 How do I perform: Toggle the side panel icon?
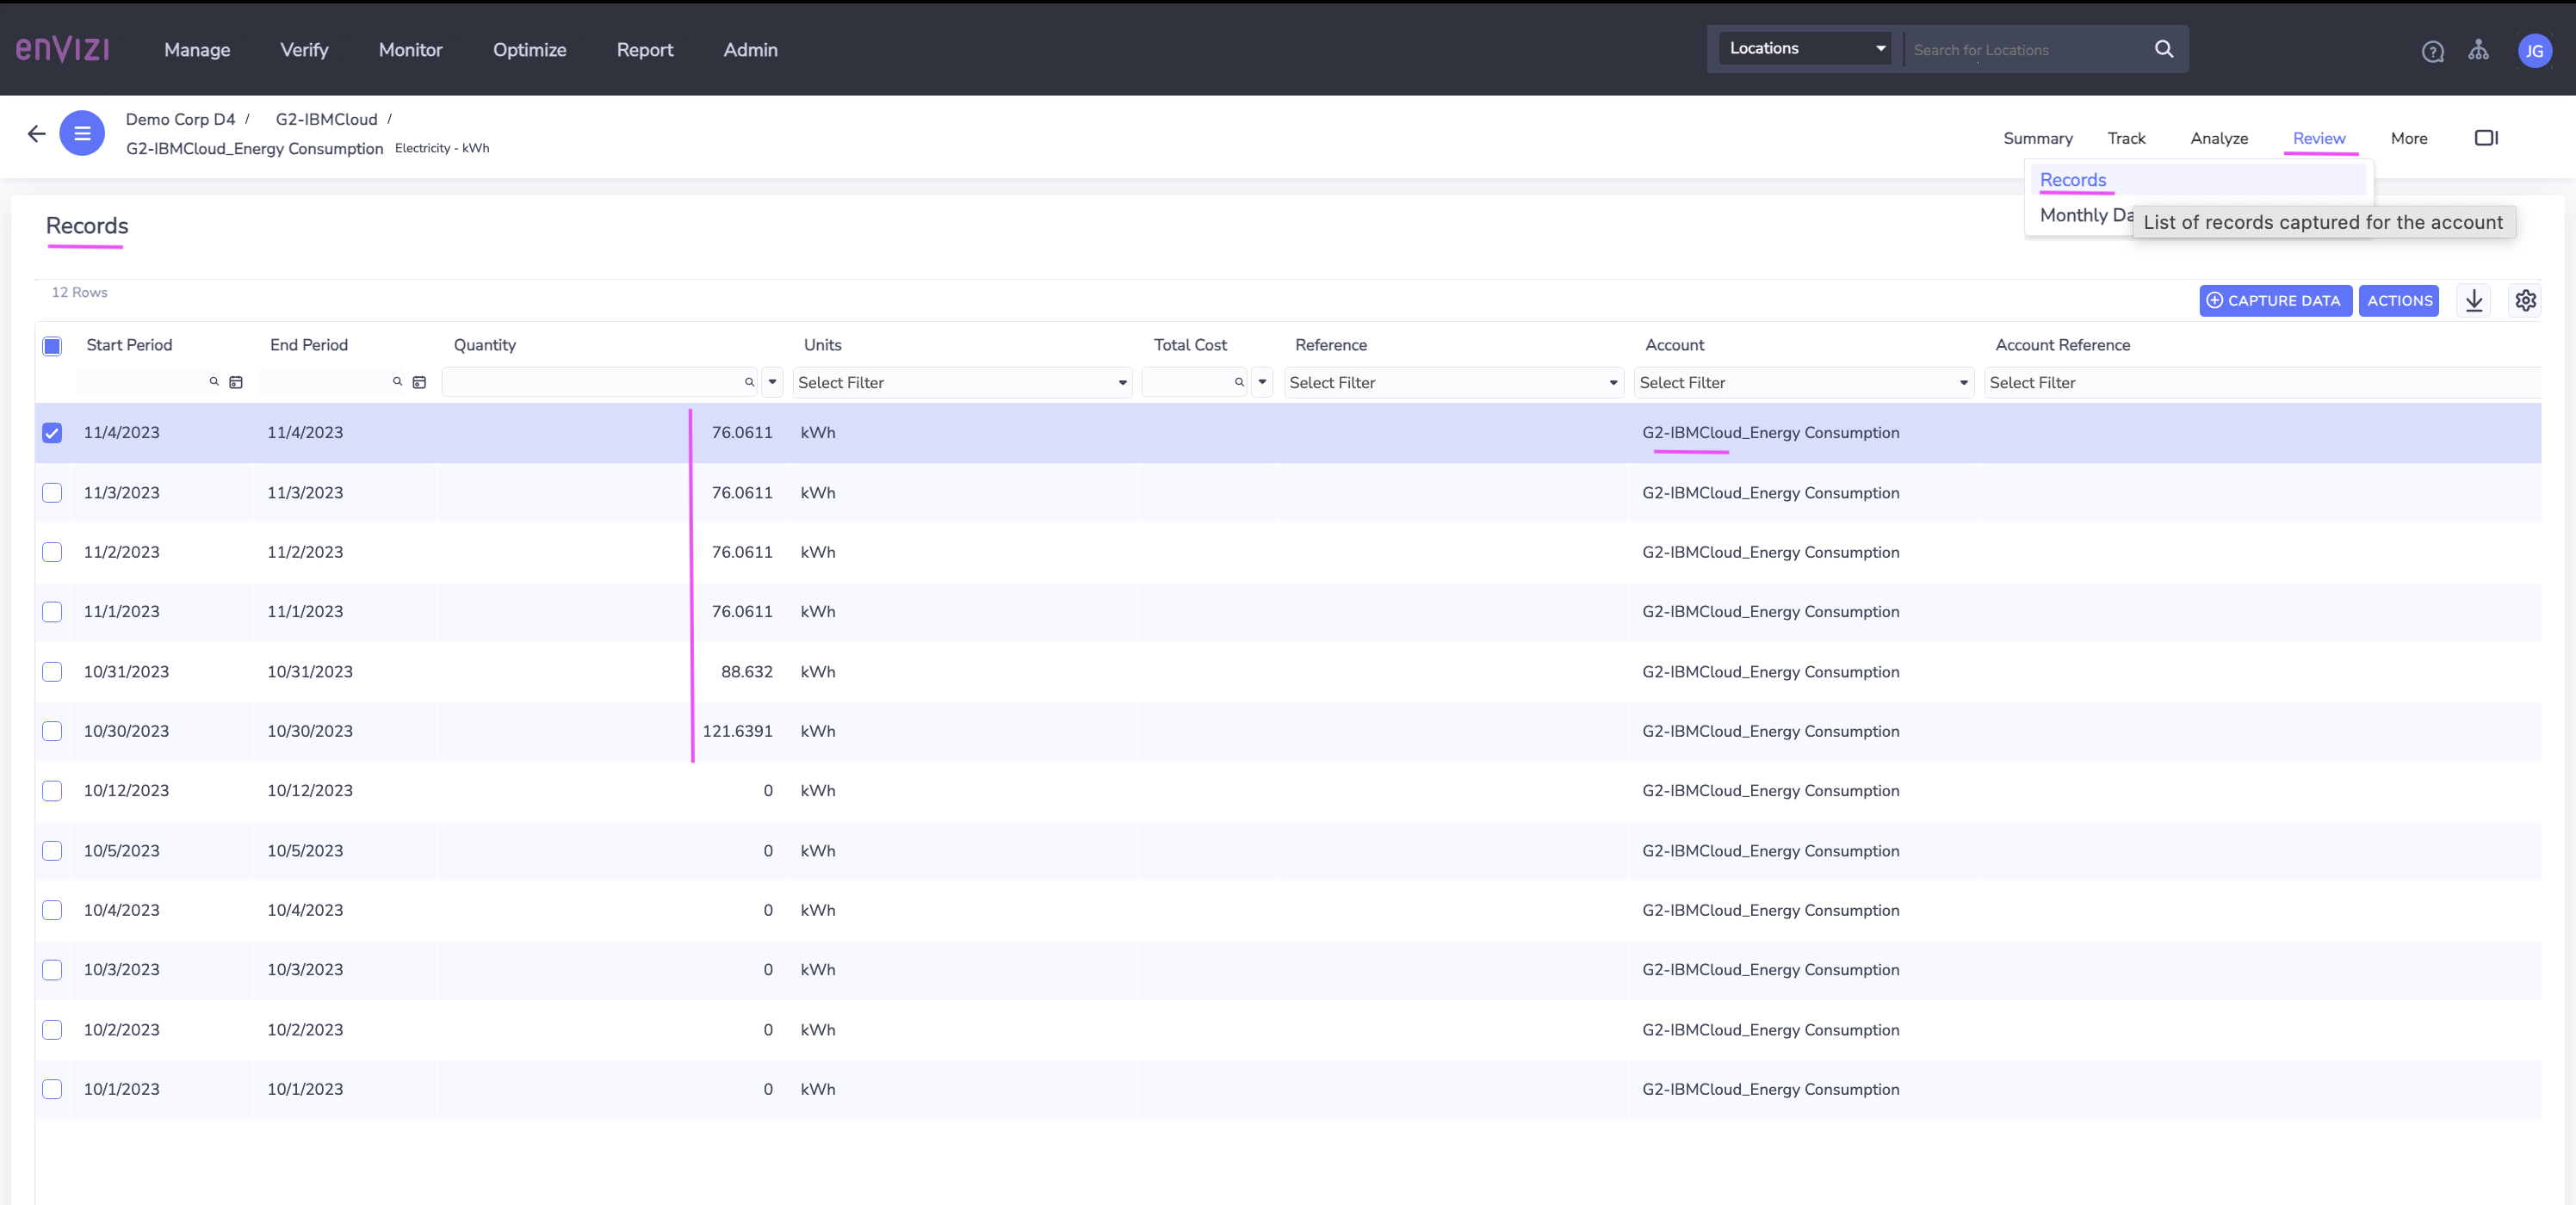[2486, 138]
